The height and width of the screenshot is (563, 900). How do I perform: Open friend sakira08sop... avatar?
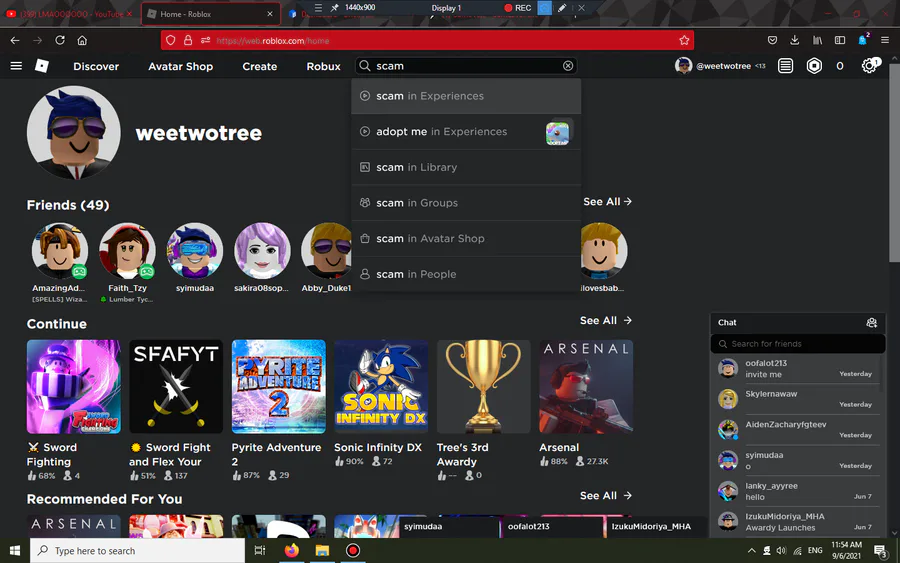click(x=262, y=251)
